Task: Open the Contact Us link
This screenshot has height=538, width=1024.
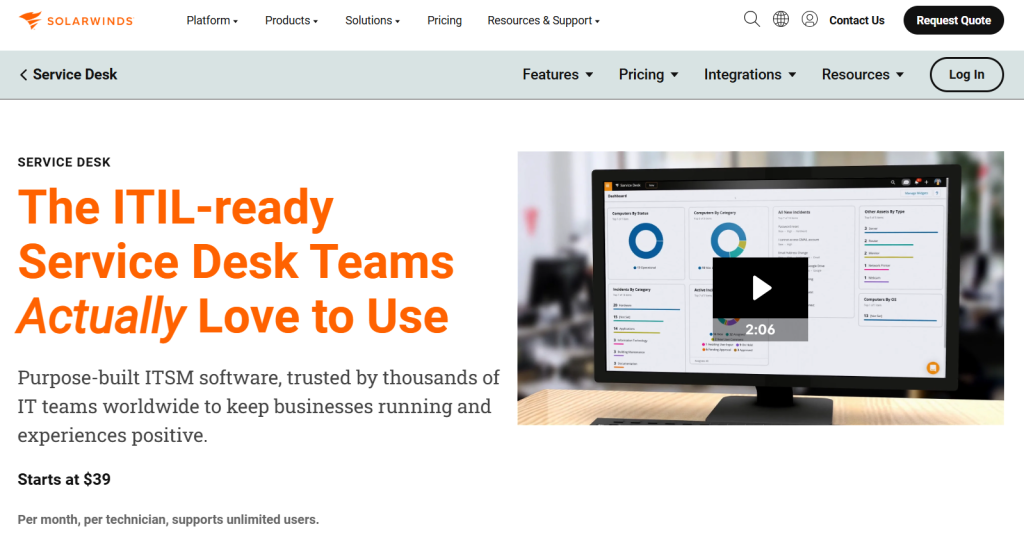Action: (x=856, y=20)
